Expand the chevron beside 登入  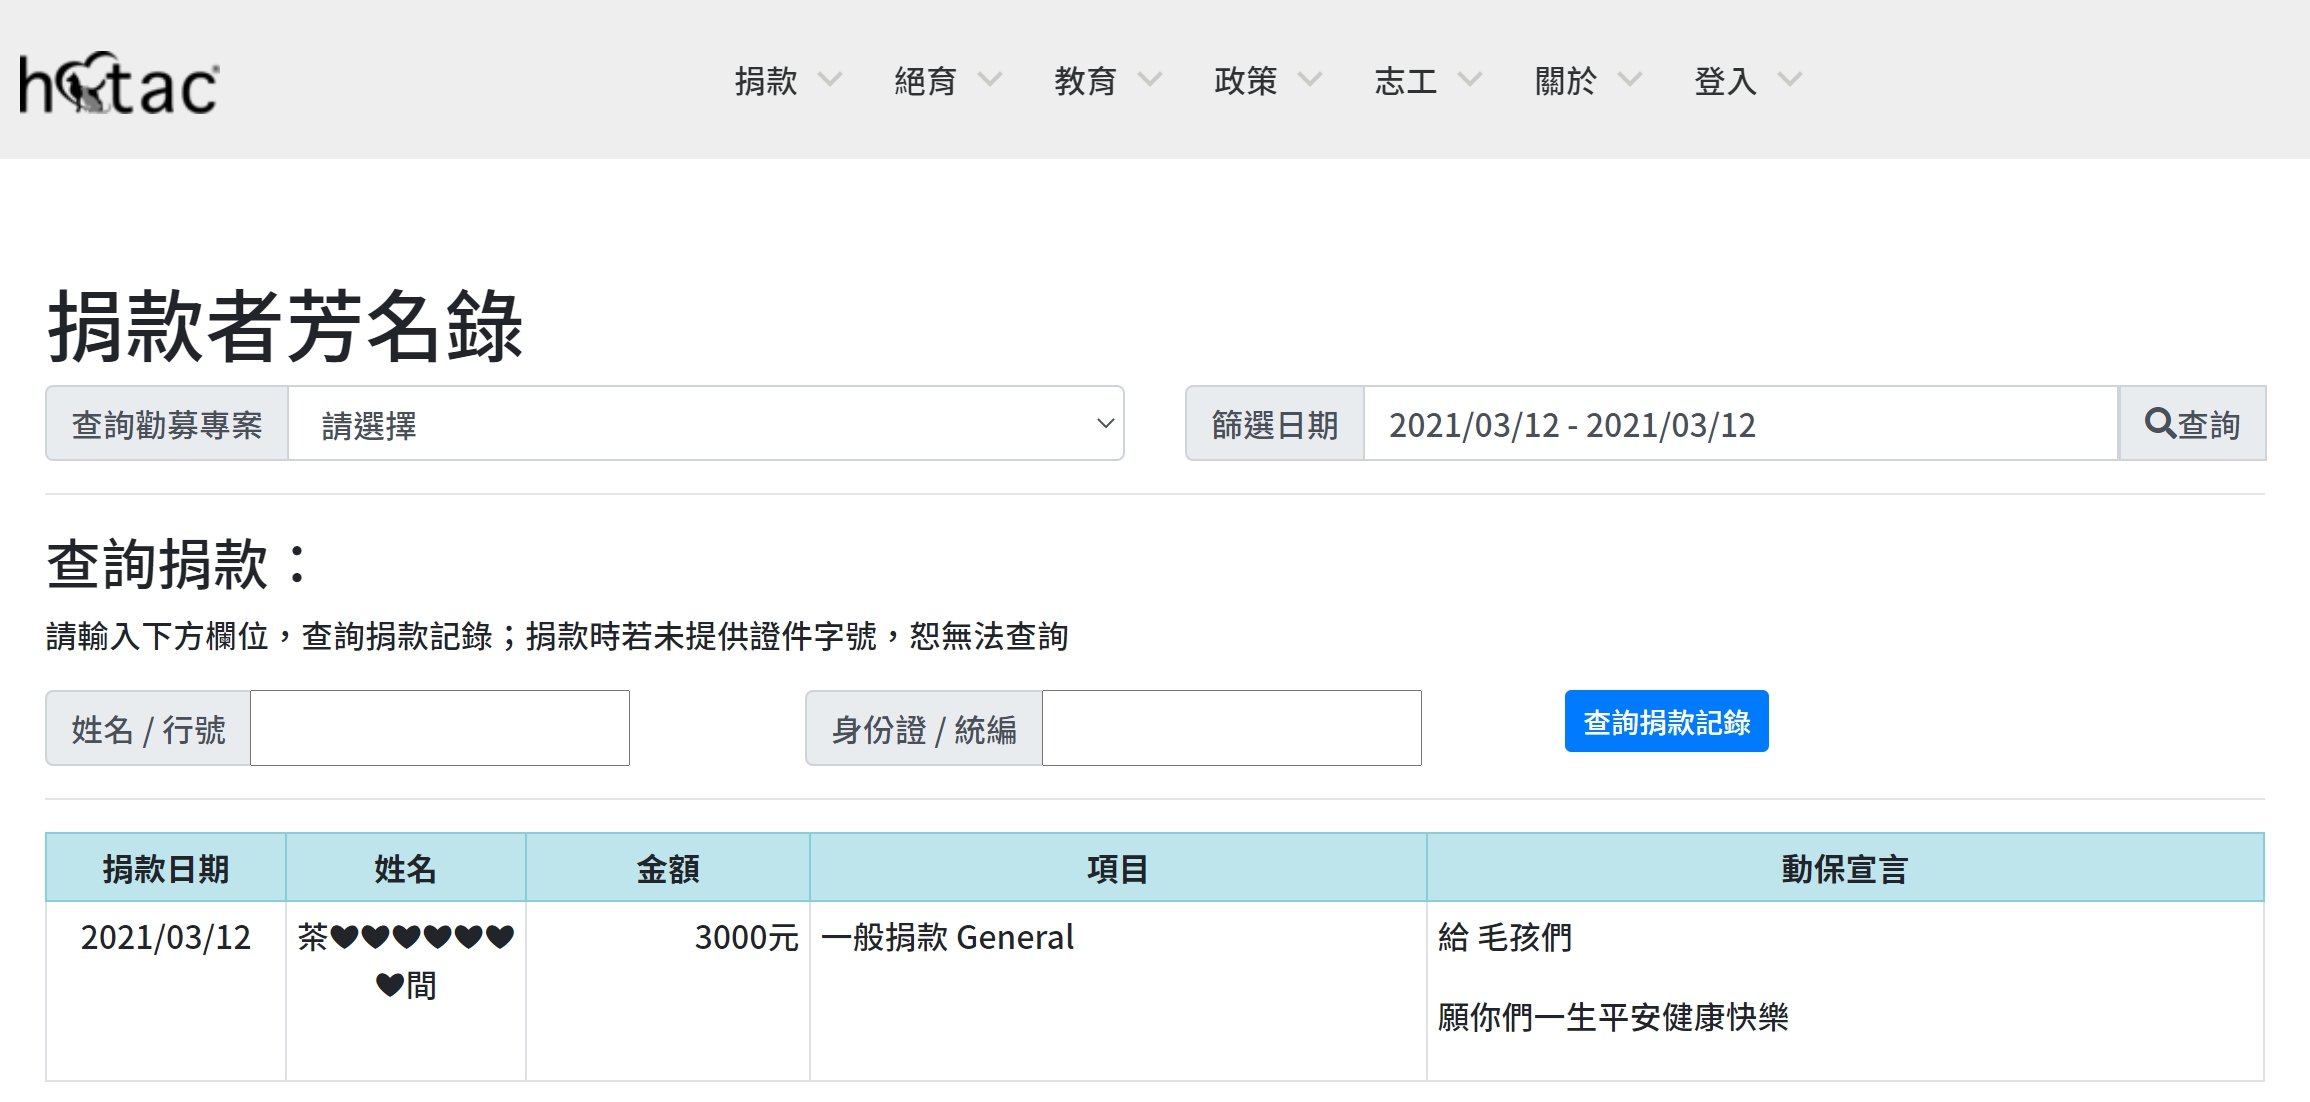[x=1790, y=79]
